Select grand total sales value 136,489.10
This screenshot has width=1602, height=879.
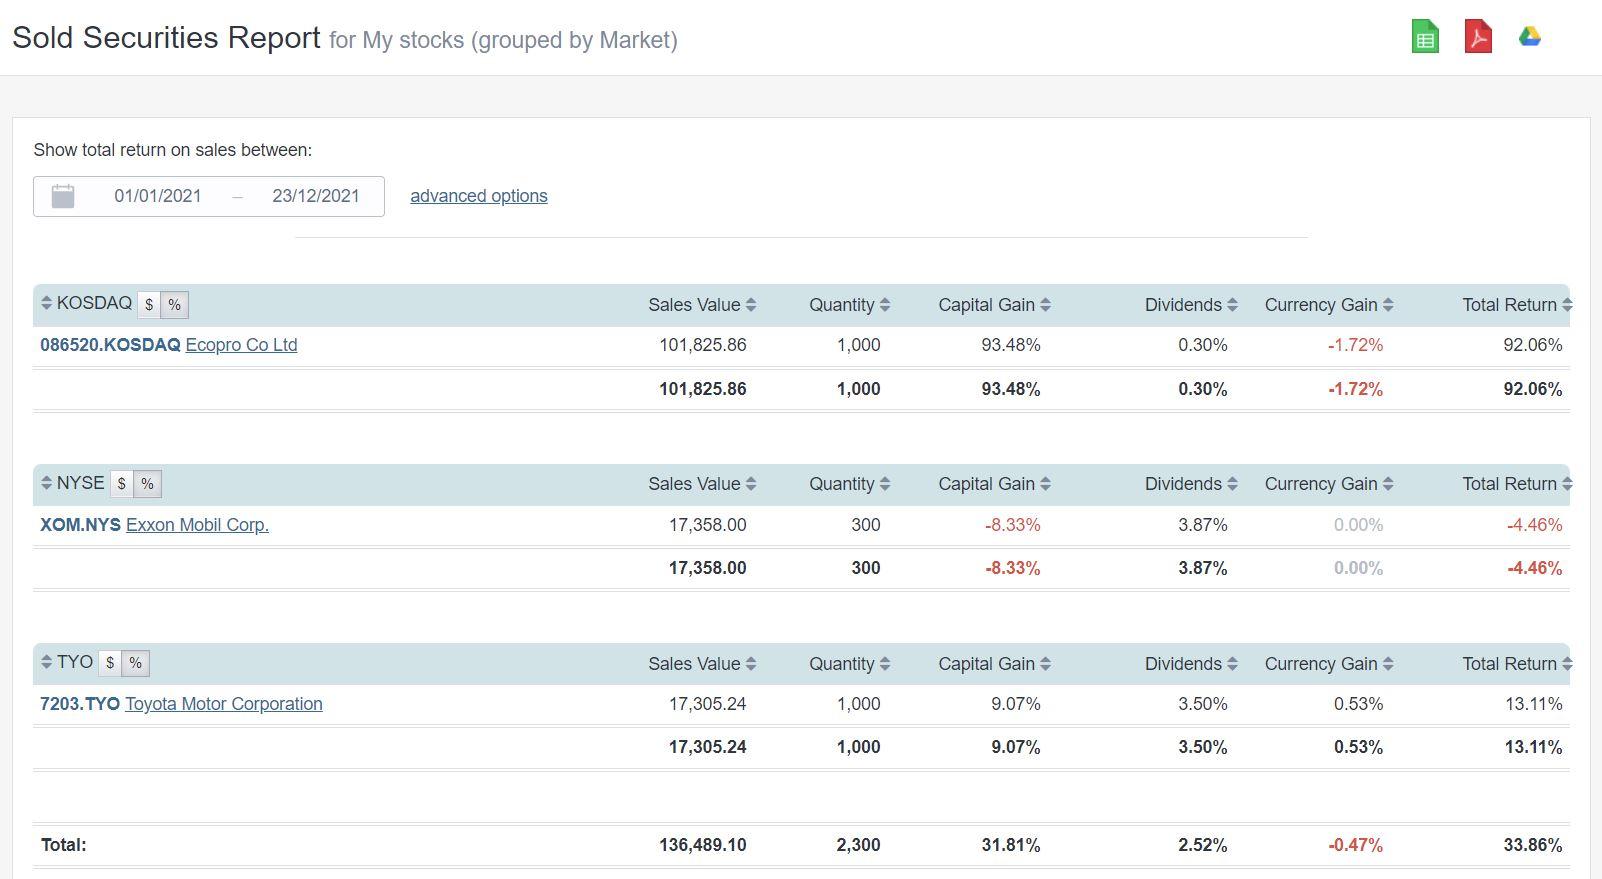click(703, 845)
